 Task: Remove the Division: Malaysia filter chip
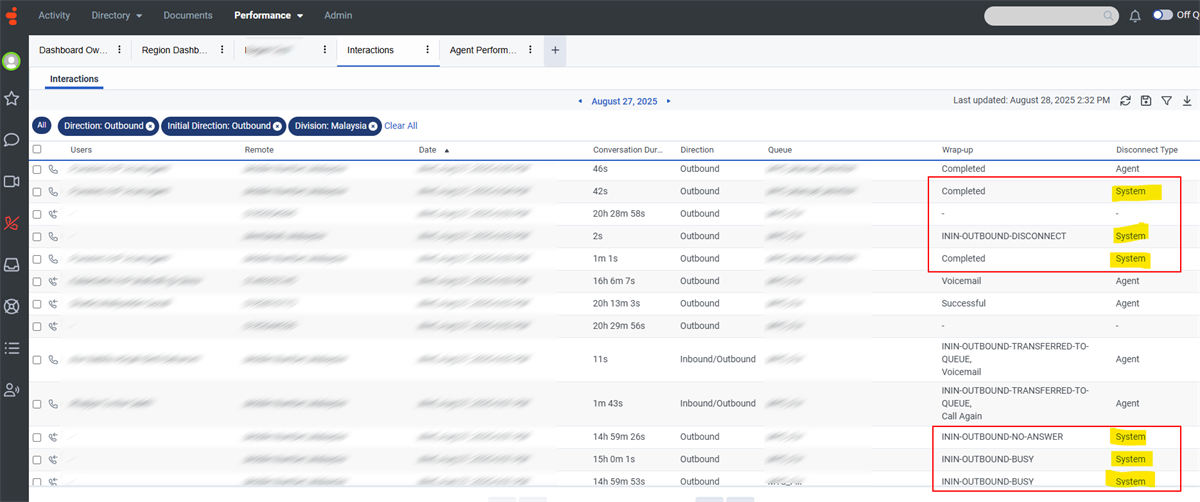[x=373, y=126]
